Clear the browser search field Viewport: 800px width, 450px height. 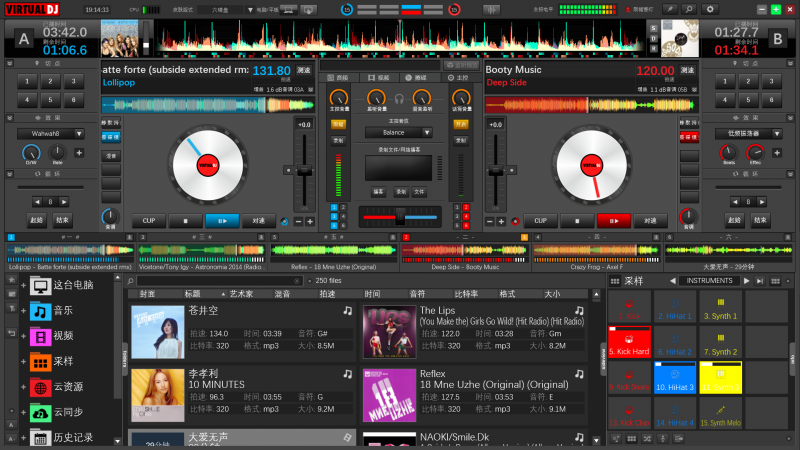297,281
